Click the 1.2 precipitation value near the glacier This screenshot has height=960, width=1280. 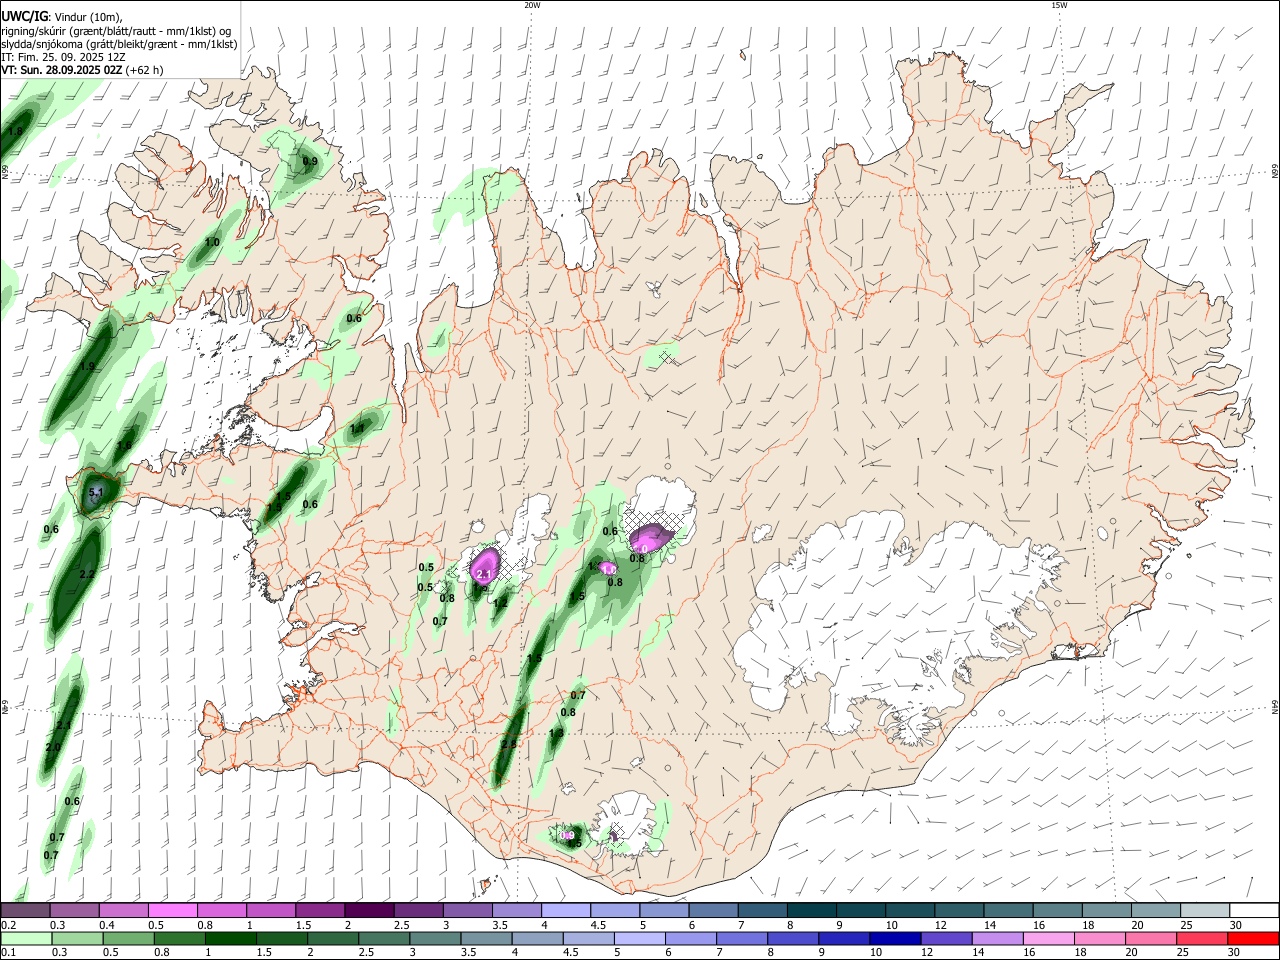pyautogui.click(x=500, y=603)
